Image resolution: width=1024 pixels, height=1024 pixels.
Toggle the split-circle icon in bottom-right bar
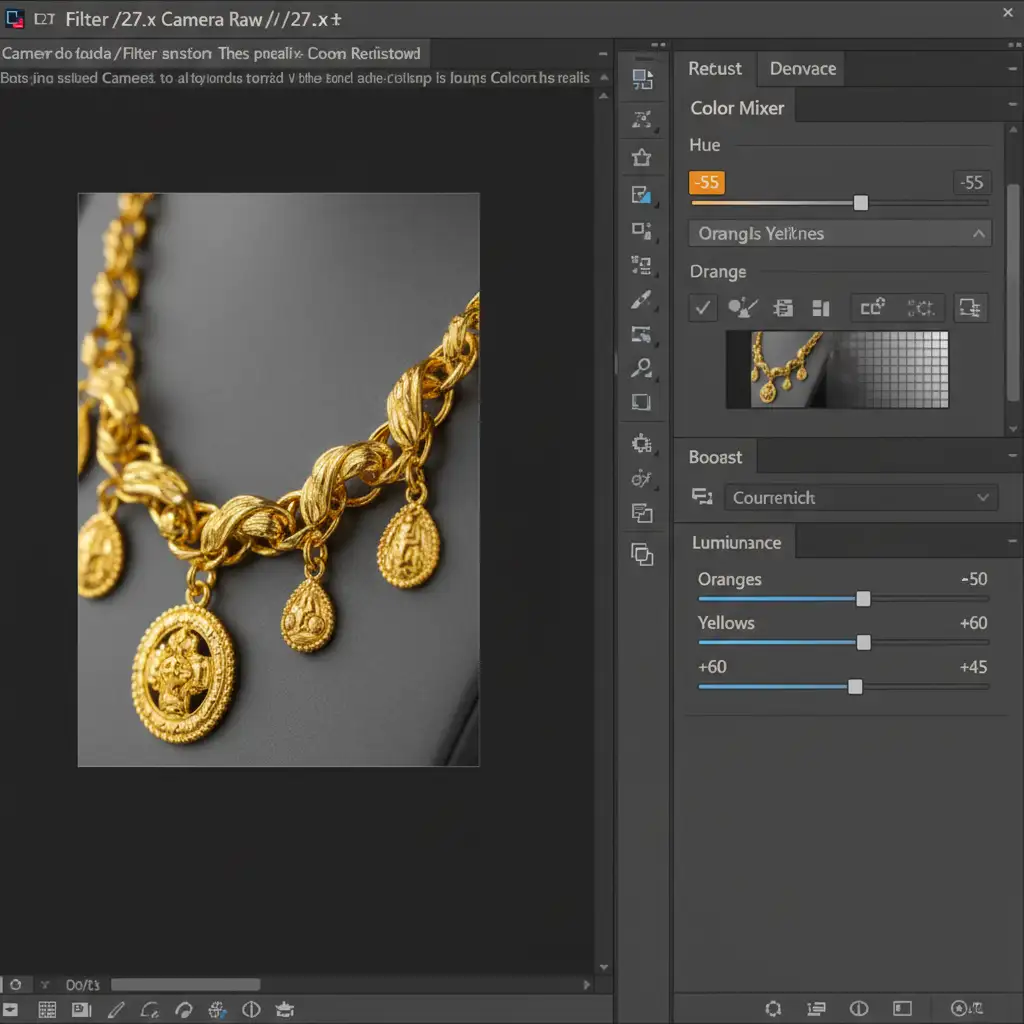coord(859,1009)
